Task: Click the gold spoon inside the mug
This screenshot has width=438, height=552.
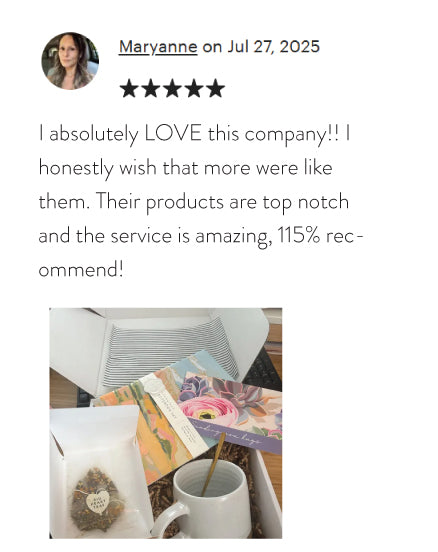Action: coord(213,464)
